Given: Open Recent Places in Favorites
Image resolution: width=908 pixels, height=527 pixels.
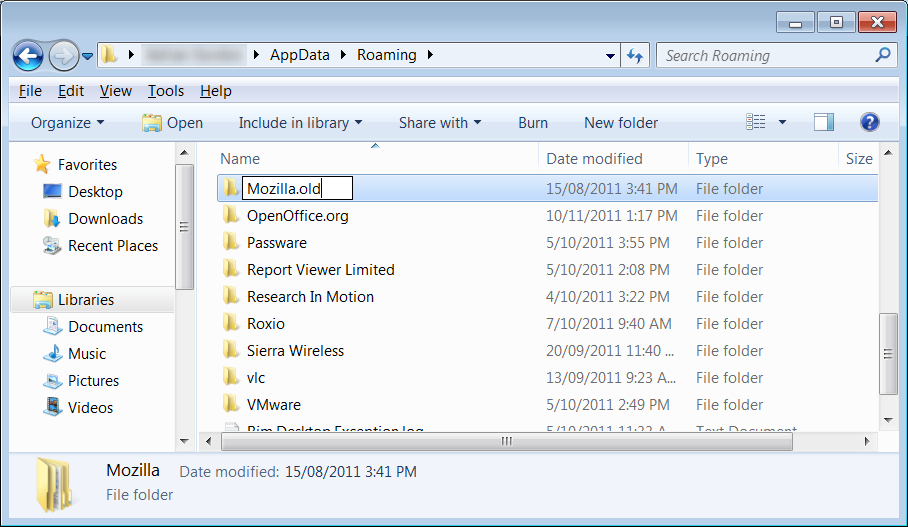Looking at the screenshot, I should click(x=113, y=246).
